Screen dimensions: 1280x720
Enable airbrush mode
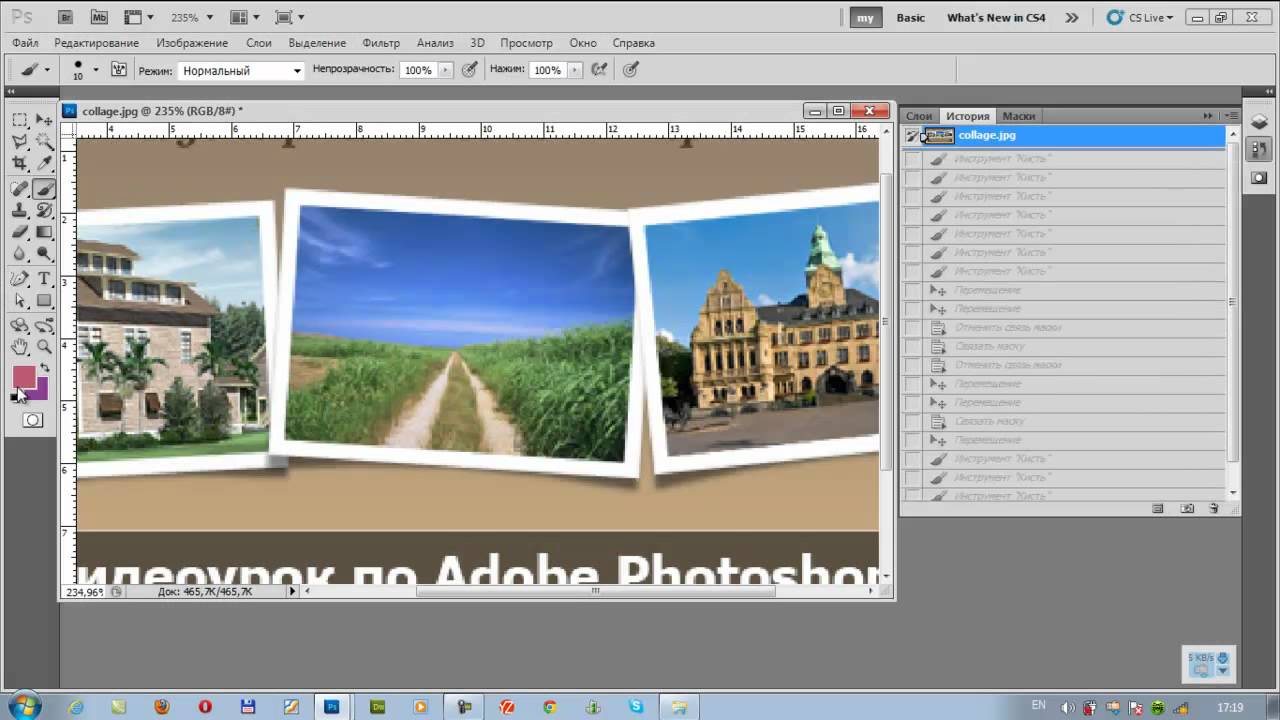[599, 70]
